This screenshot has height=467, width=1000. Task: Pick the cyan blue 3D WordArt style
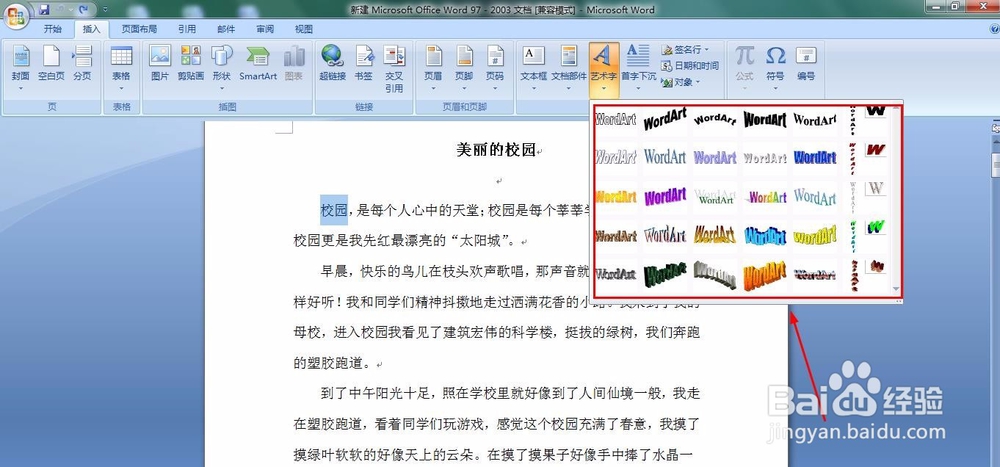click(x=765, y=235)
